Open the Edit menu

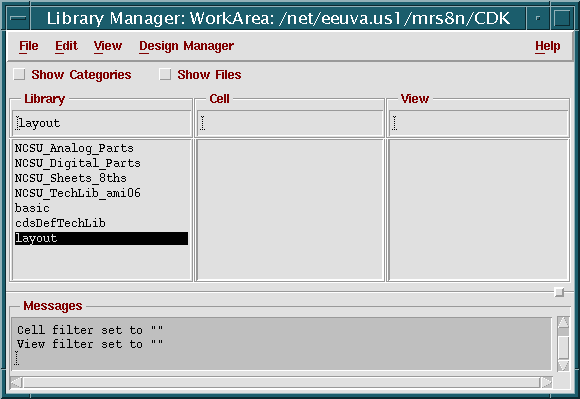click(x=66, y=46)
